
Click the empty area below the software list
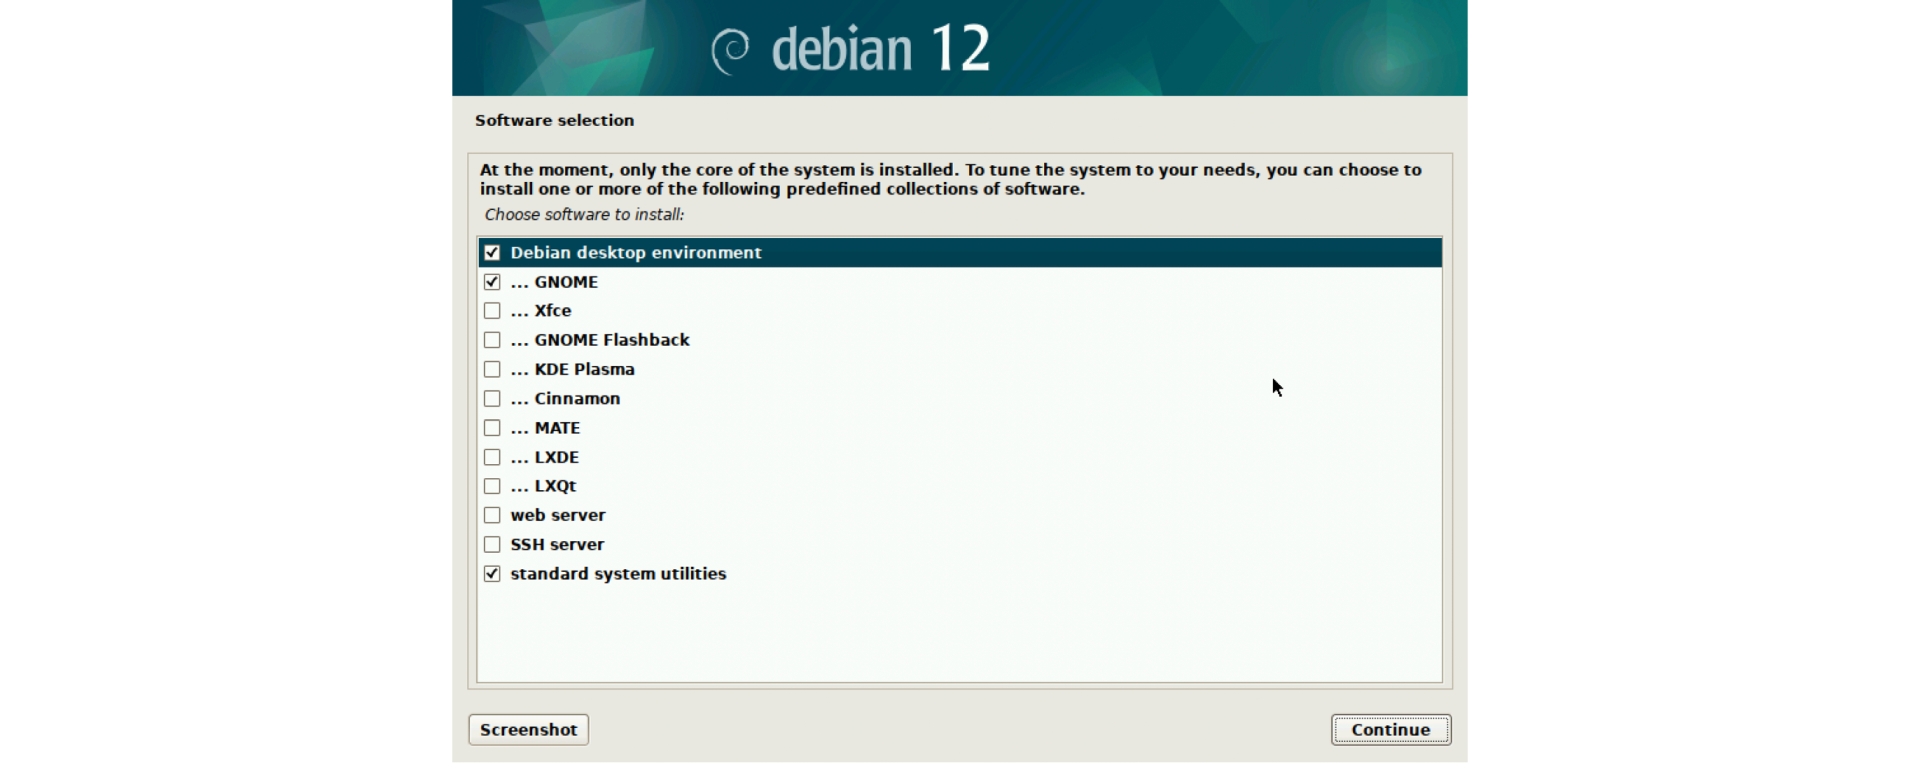pyautogui.click(x=958, y=635)
